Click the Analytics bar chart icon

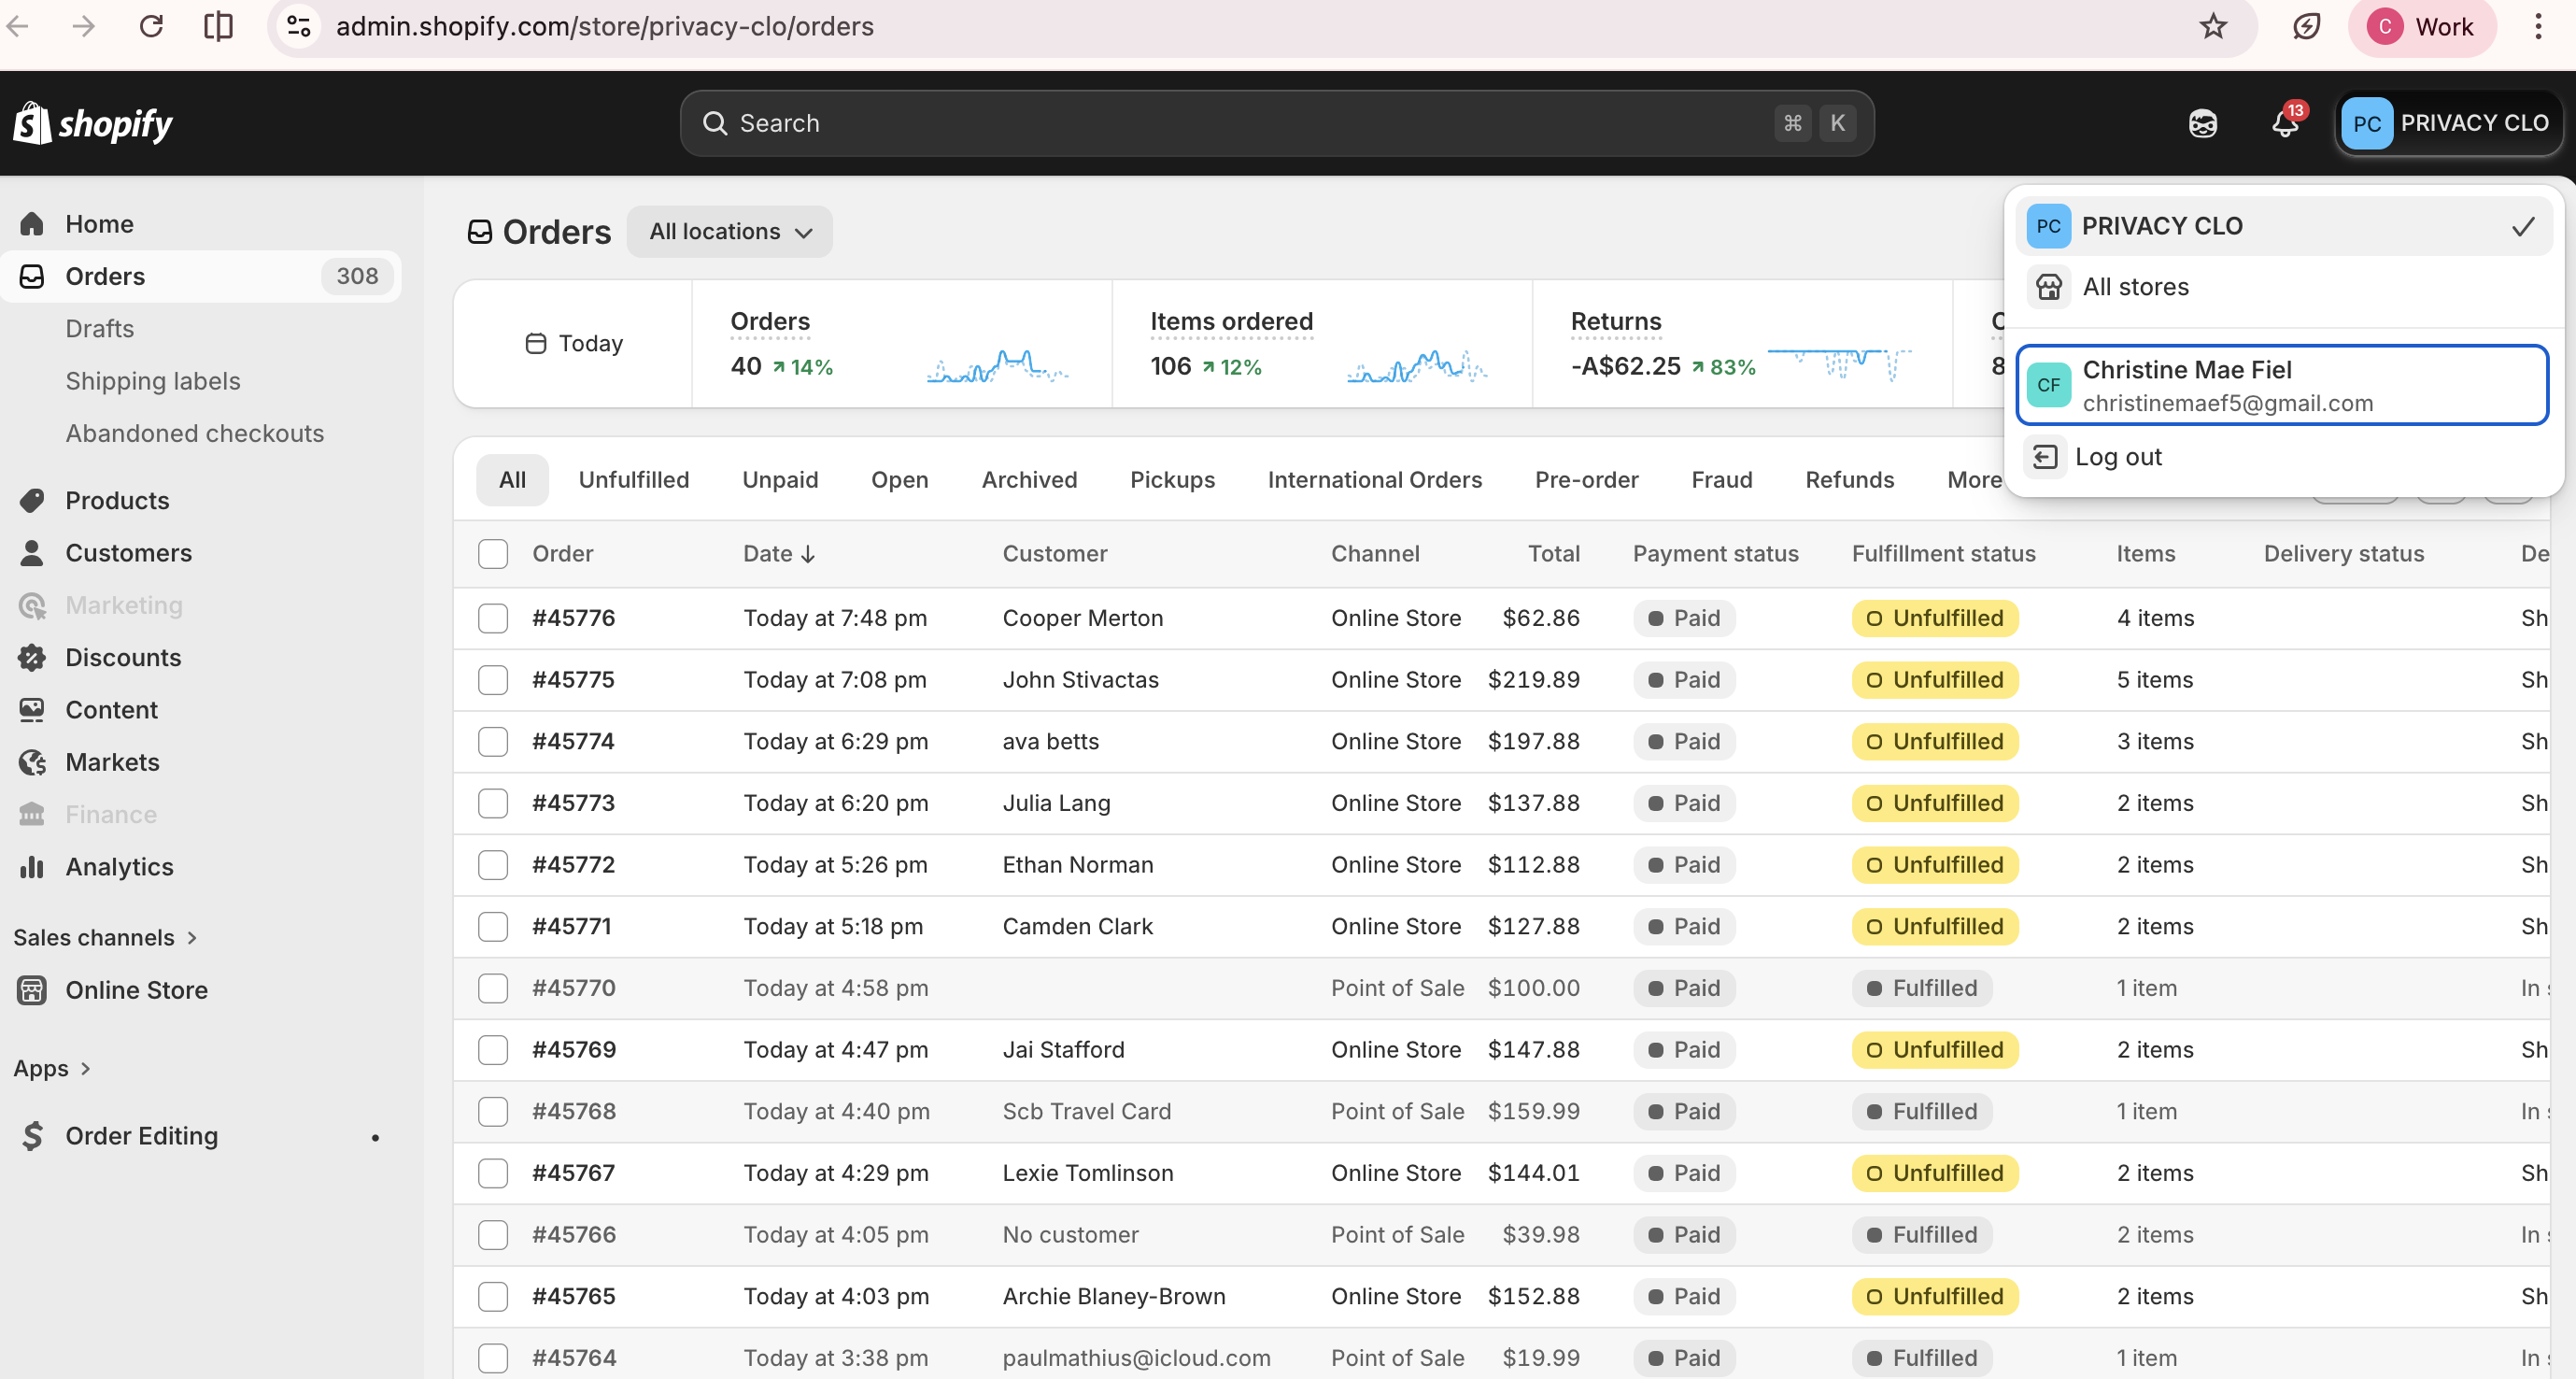click(x=32, y=867)
